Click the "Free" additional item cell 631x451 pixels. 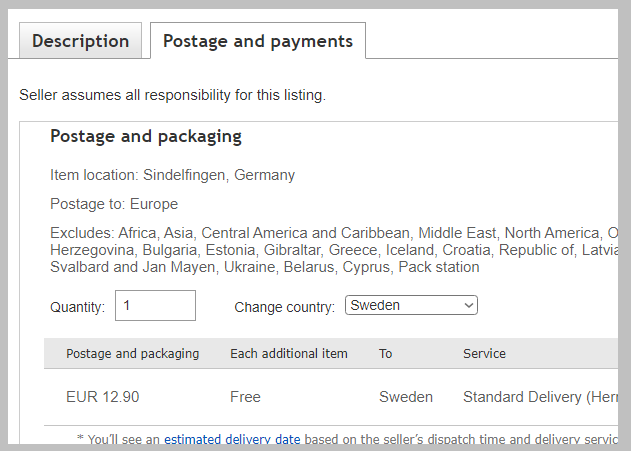(x=245, y=397)
